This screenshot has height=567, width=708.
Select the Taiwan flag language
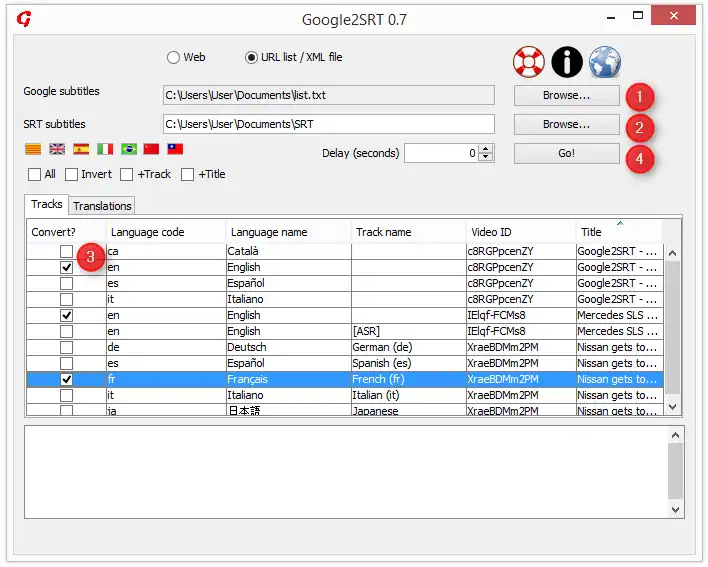[175, 149]
